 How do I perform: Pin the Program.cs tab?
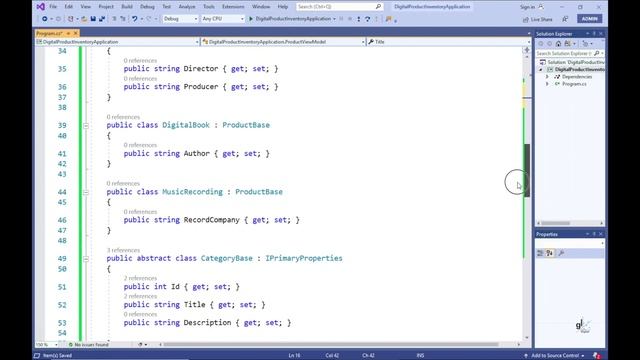coord(68,33)
